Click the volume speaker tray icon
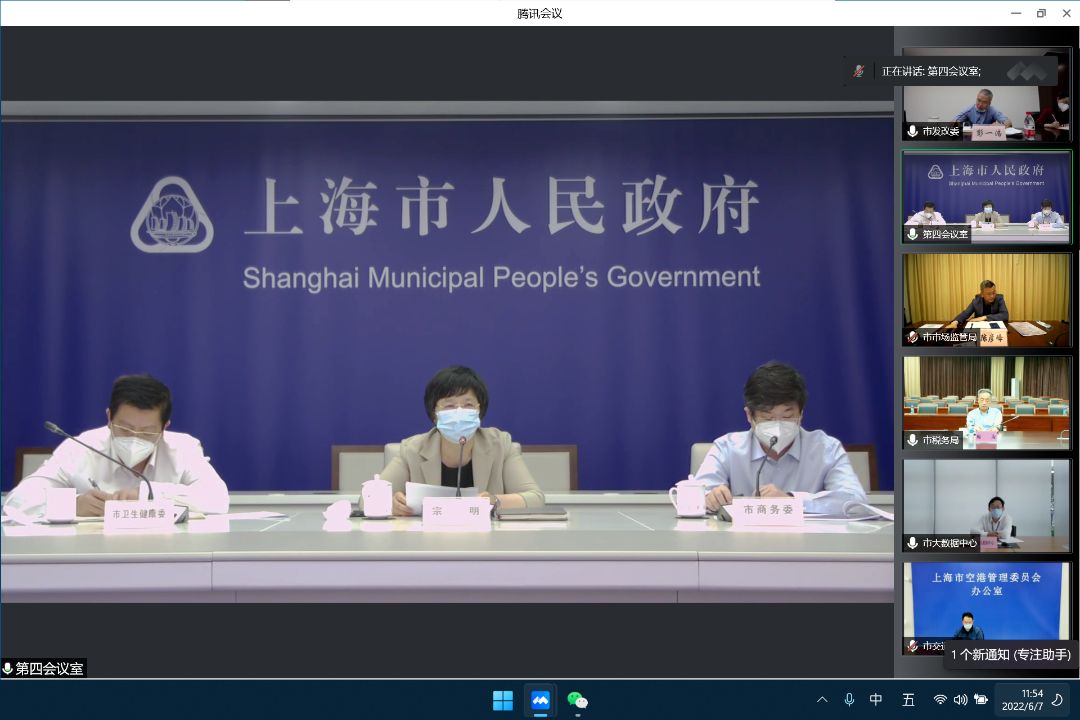 point(960,700)
